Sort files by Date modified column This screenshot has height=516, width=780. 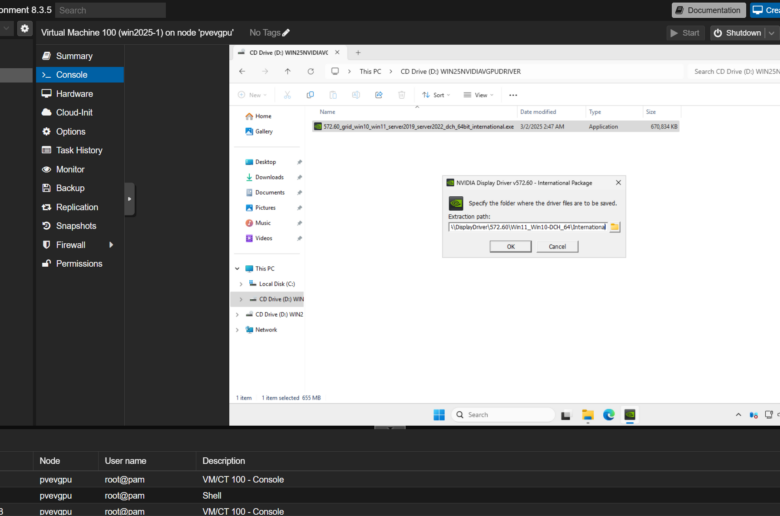538,112
